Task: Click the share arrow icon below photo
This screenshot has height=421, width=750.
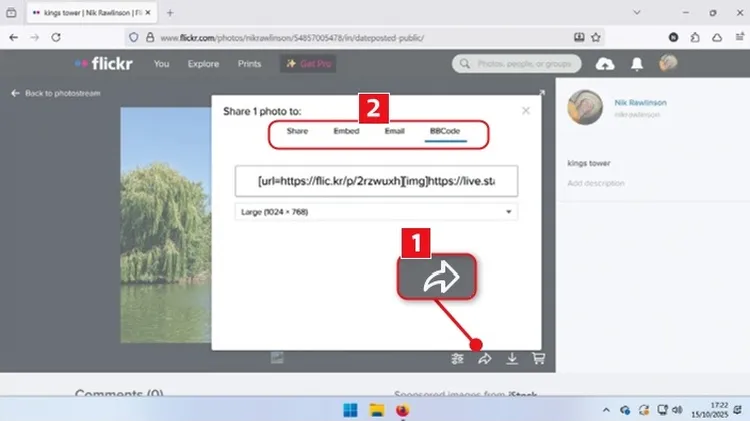Action: point(486,358)
